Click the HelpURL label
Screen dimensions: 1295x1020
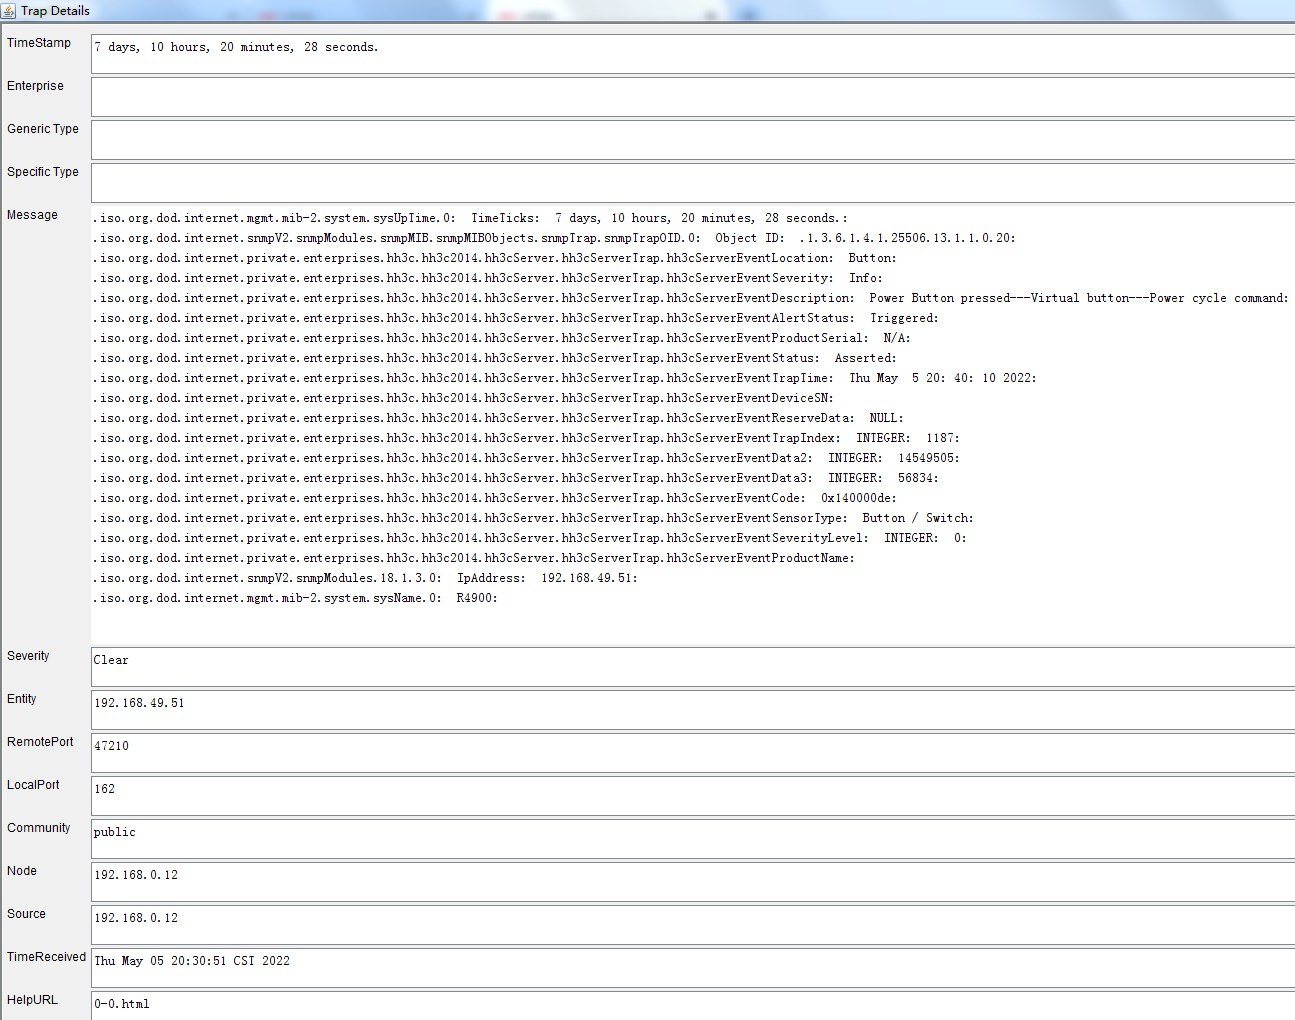32,1000
